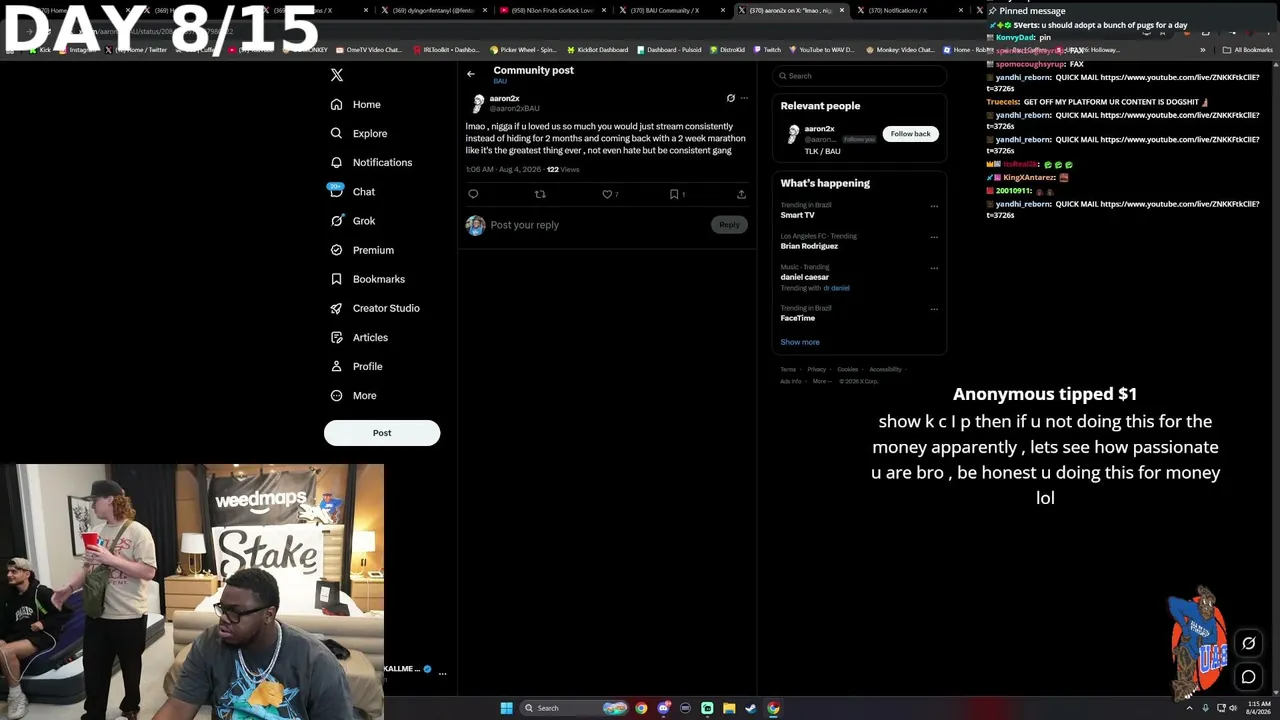Show hidden system tray icons
Image resolution: width=1280 pixels, height=720 pixels.
coord(1191,708)
